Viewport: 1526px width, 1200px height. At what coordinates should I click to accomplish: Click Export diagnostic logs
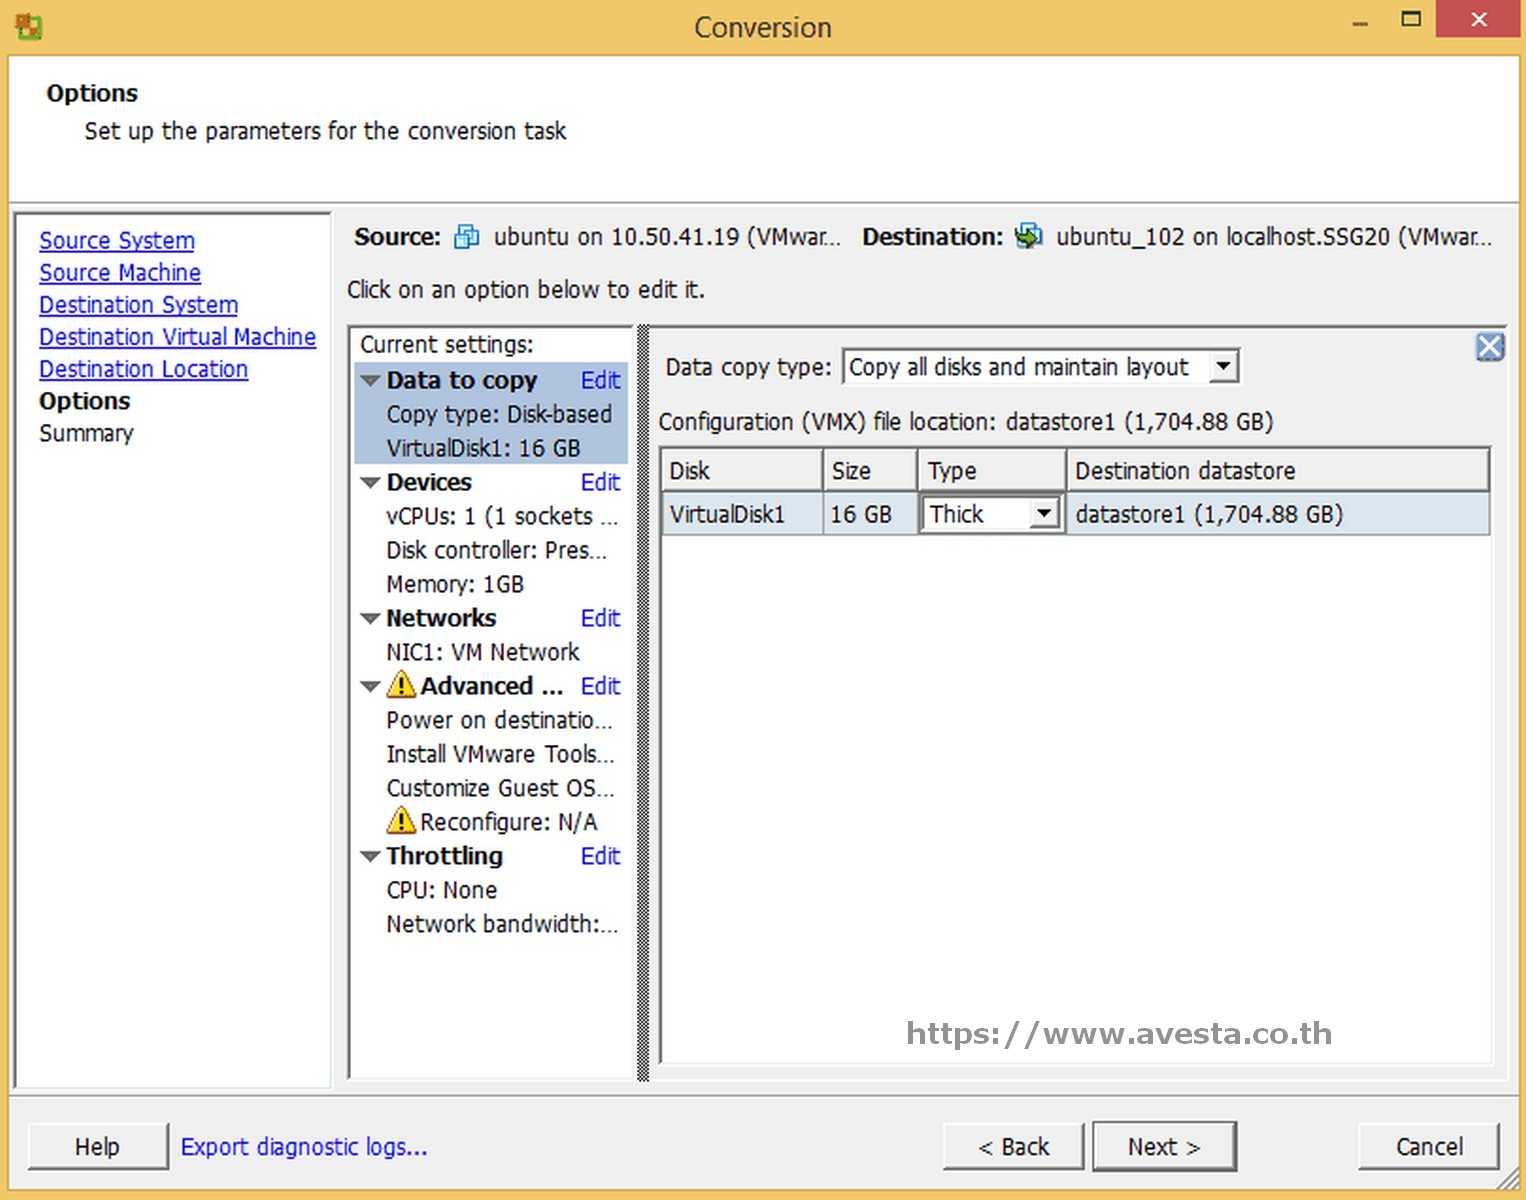[304, 1146]
